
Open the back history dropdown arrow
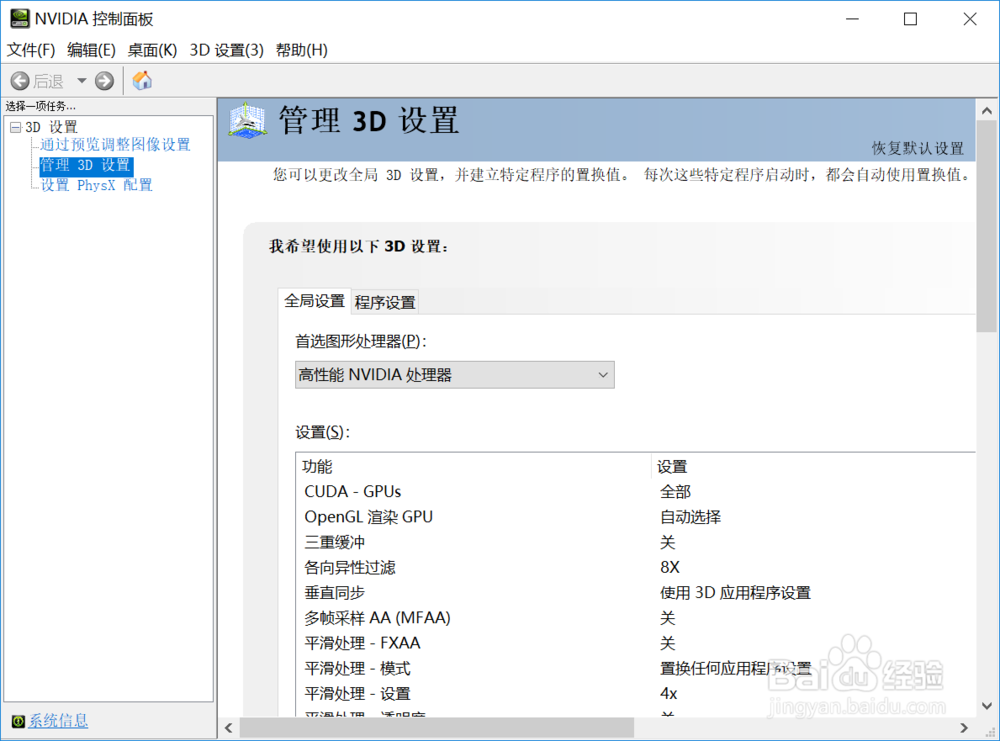pos(82,81)
